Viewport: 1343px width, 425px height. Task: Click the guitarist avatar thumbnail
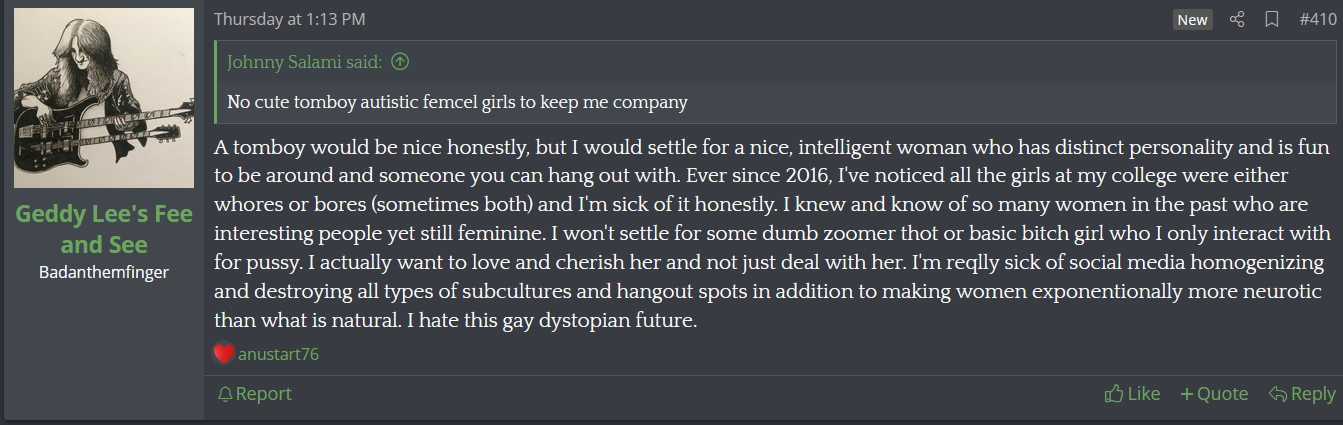click(x=104, y=98)
